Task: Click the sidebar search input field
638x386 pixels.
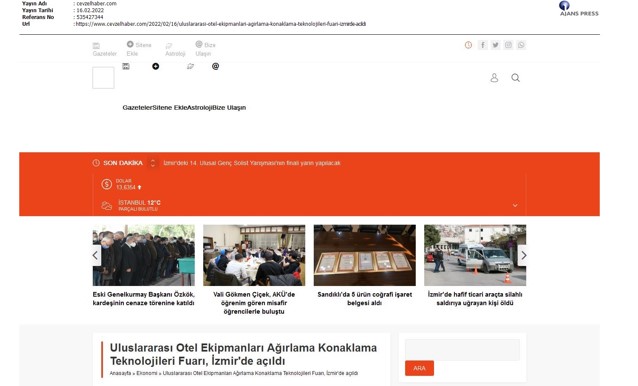Action: pyautogui.click(x=462, y=350)
